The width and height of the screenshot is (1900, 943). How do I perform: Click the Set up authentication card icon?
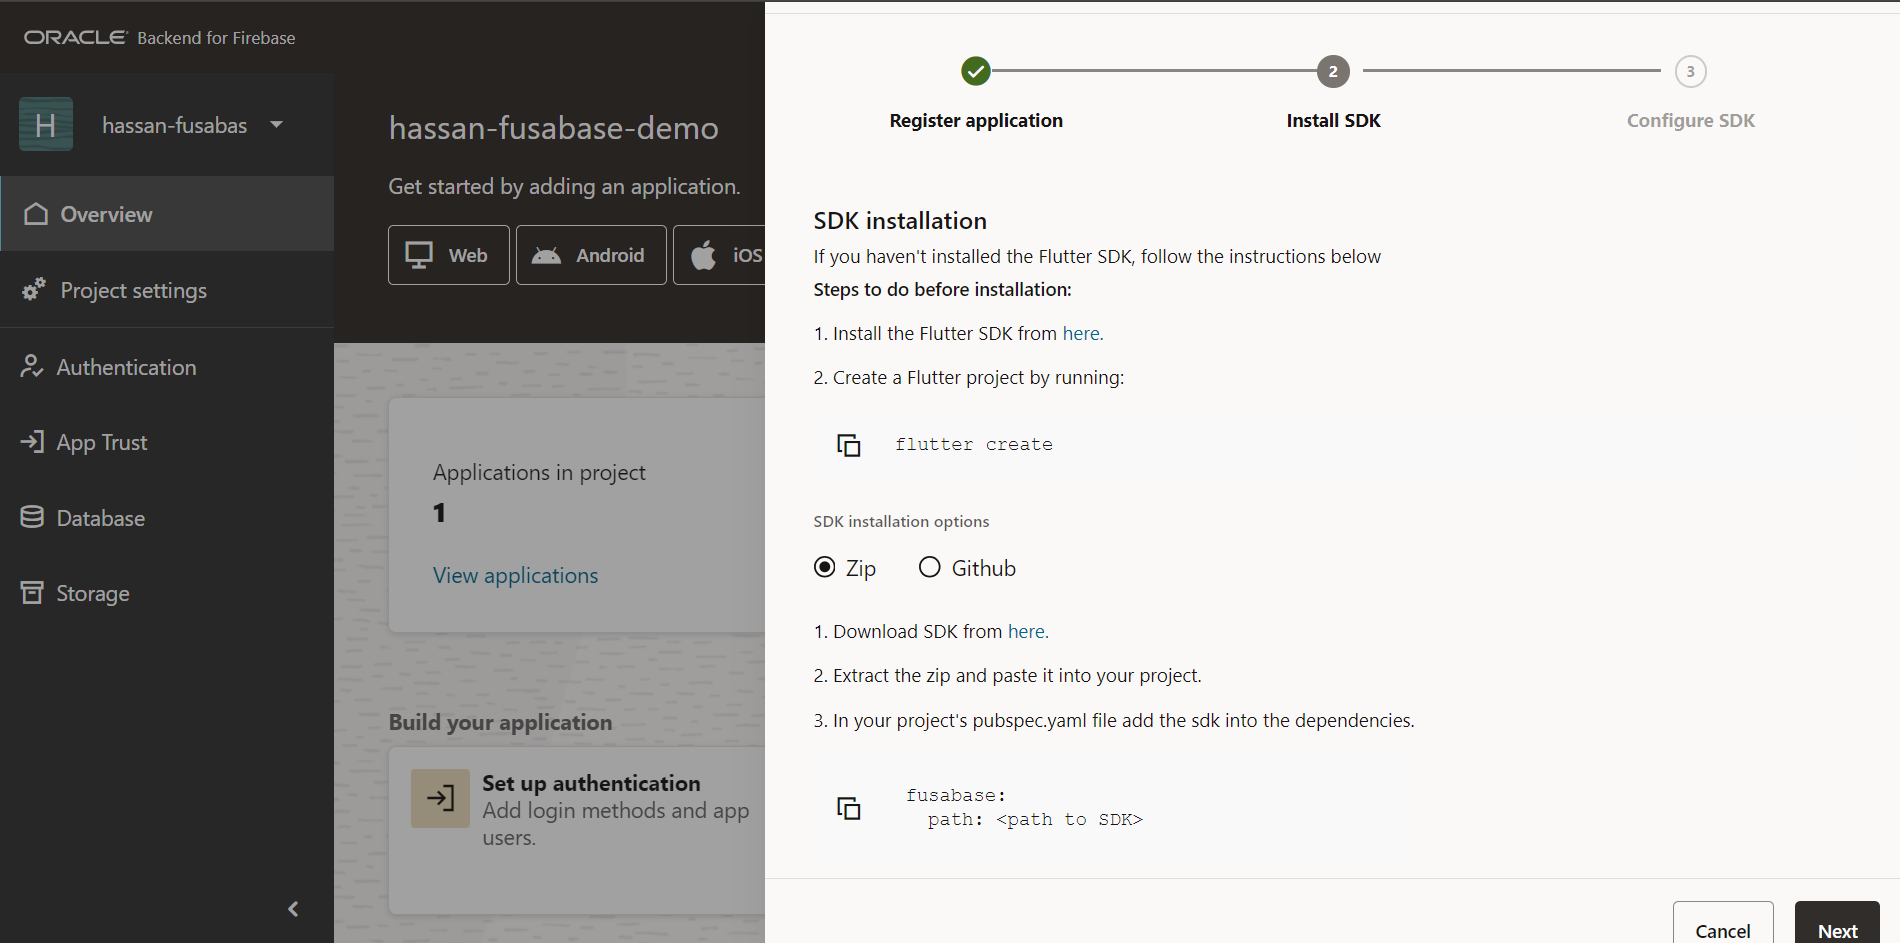tap(440, 798)
